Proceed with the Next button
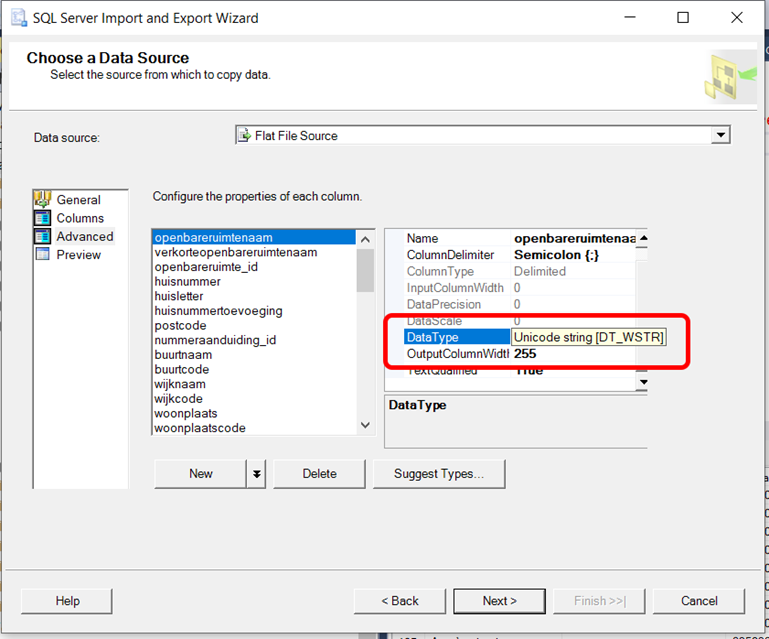 point(499,601)
